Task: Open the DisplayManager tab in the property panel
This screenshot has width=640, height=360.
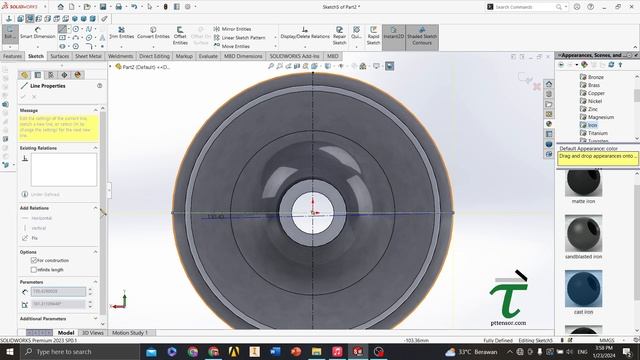Action: tap(78, 75)
